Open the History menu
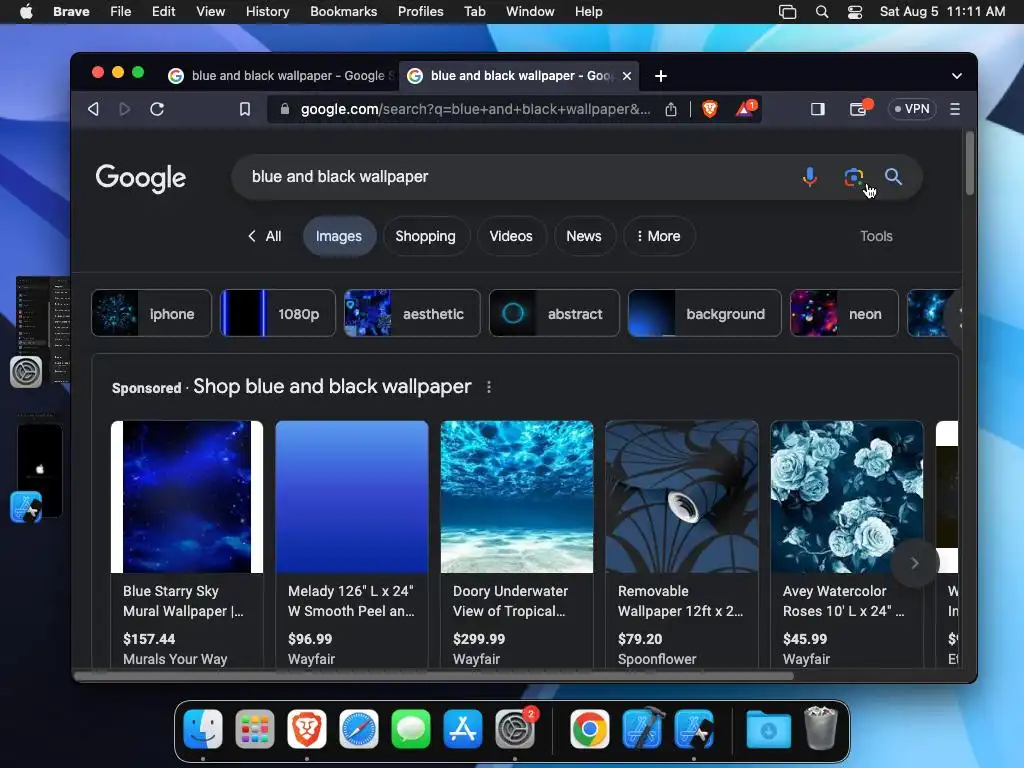This screenshot has width=1024, height=768. coord(268,12)
